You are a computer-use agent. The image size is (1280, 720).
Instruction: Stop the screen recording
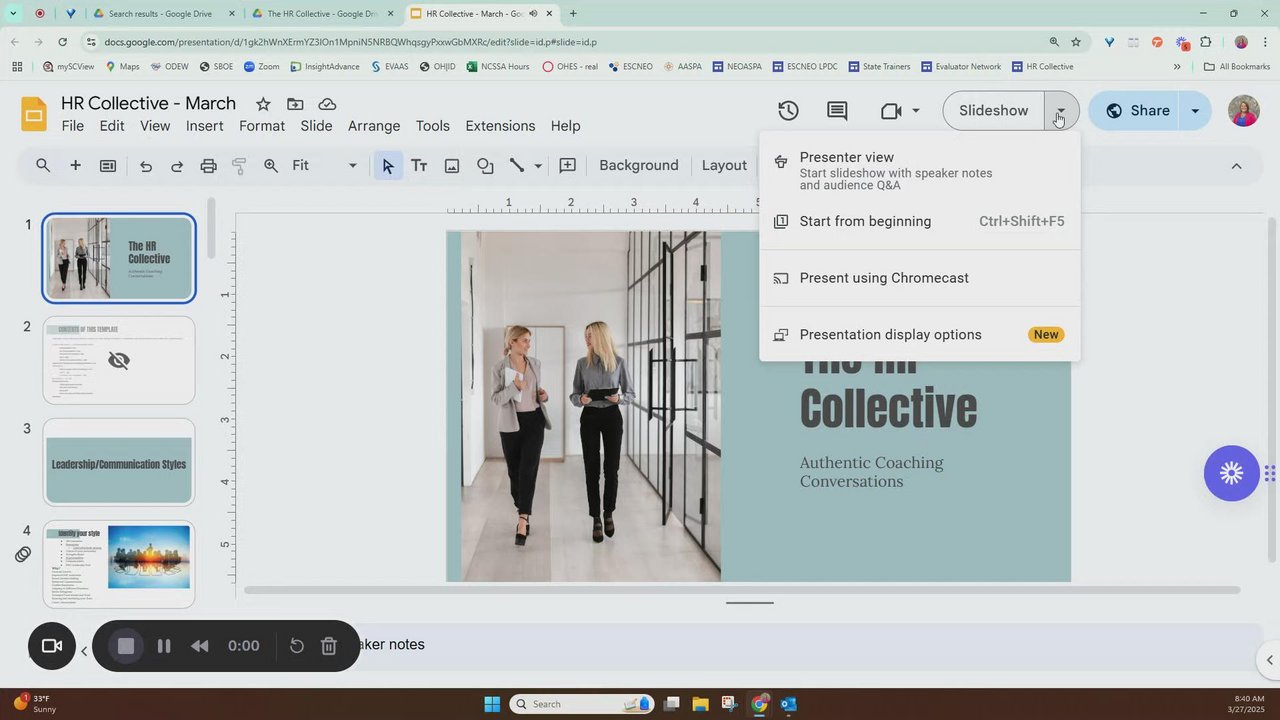[x=126, y=646]
